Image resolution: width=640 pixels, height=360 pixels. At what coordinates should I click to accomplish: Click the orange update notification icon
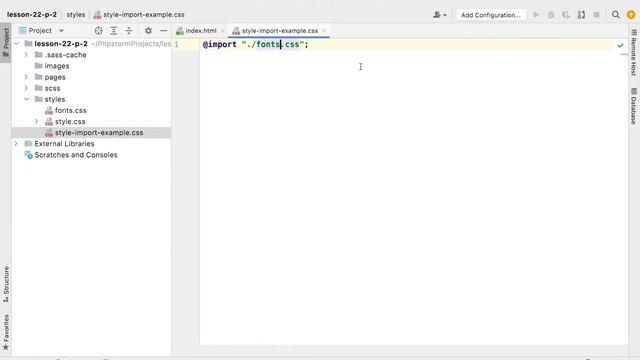[631, 15]
